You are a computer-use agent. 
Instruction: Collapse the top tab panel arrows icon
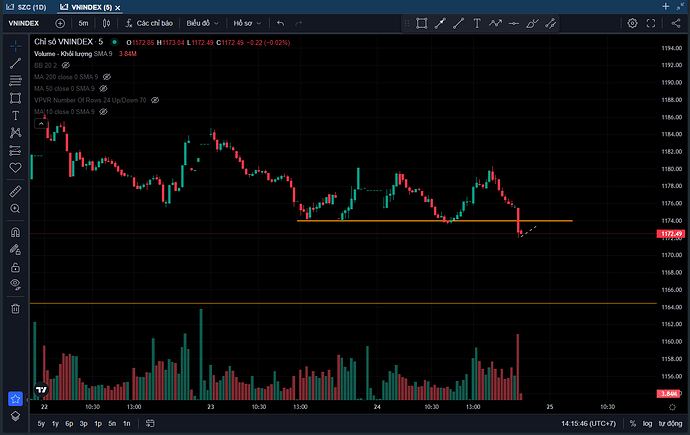click(x=680, y=6)
